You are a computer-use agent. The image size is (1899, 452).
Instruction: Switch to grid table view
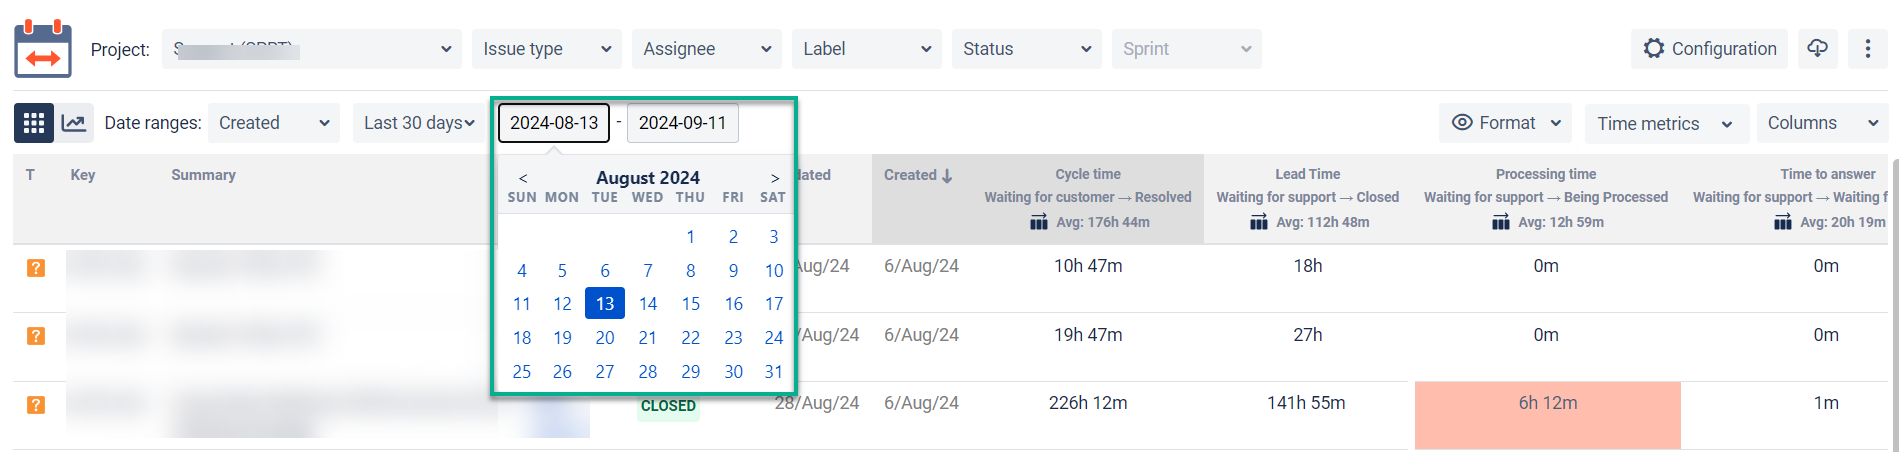pos(34,123)
